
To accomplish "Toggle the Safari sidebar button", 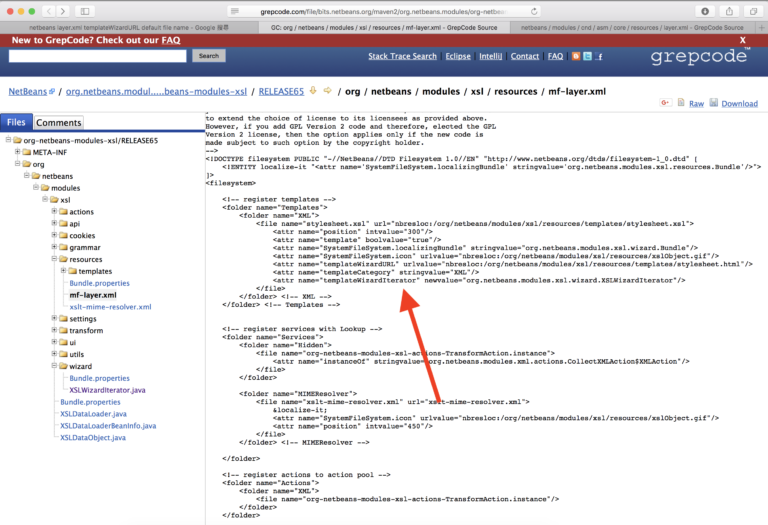I will tap(85, 11).
